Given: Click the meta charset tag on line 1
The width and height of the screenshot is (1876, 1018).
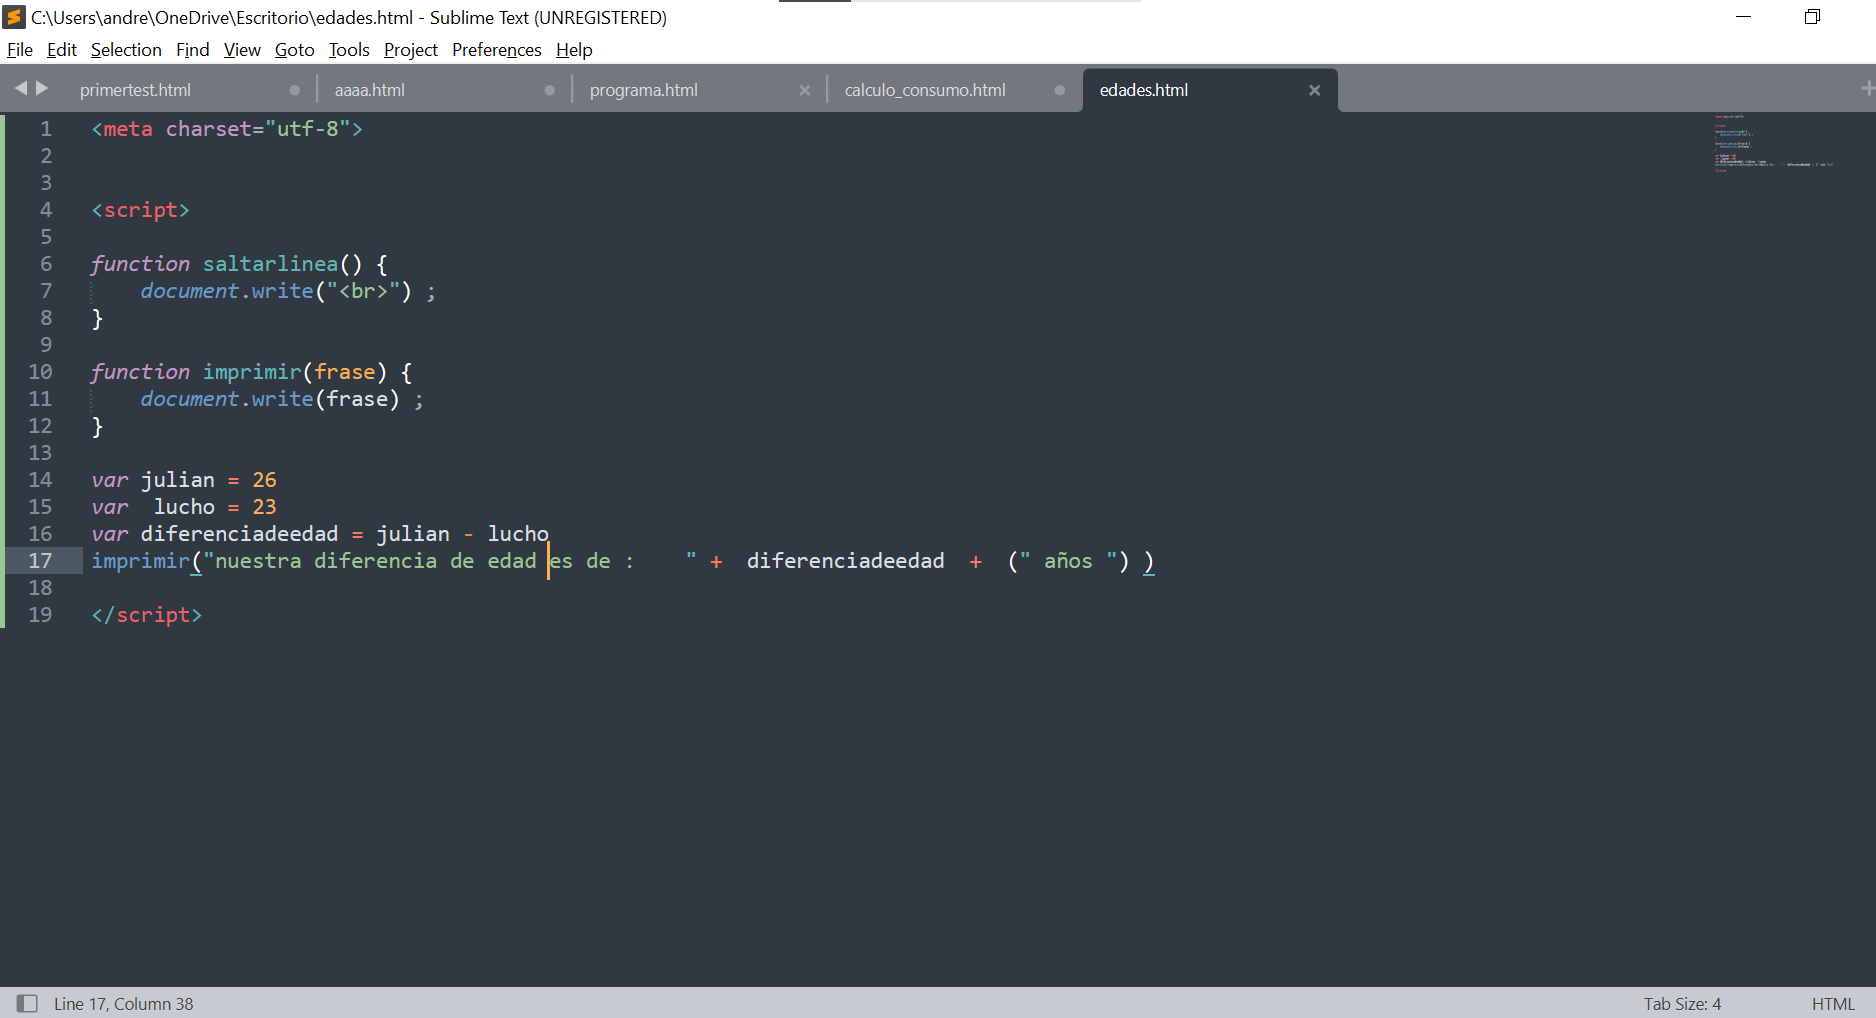Looking at the screenshot, I should click(x=227, y=129).
